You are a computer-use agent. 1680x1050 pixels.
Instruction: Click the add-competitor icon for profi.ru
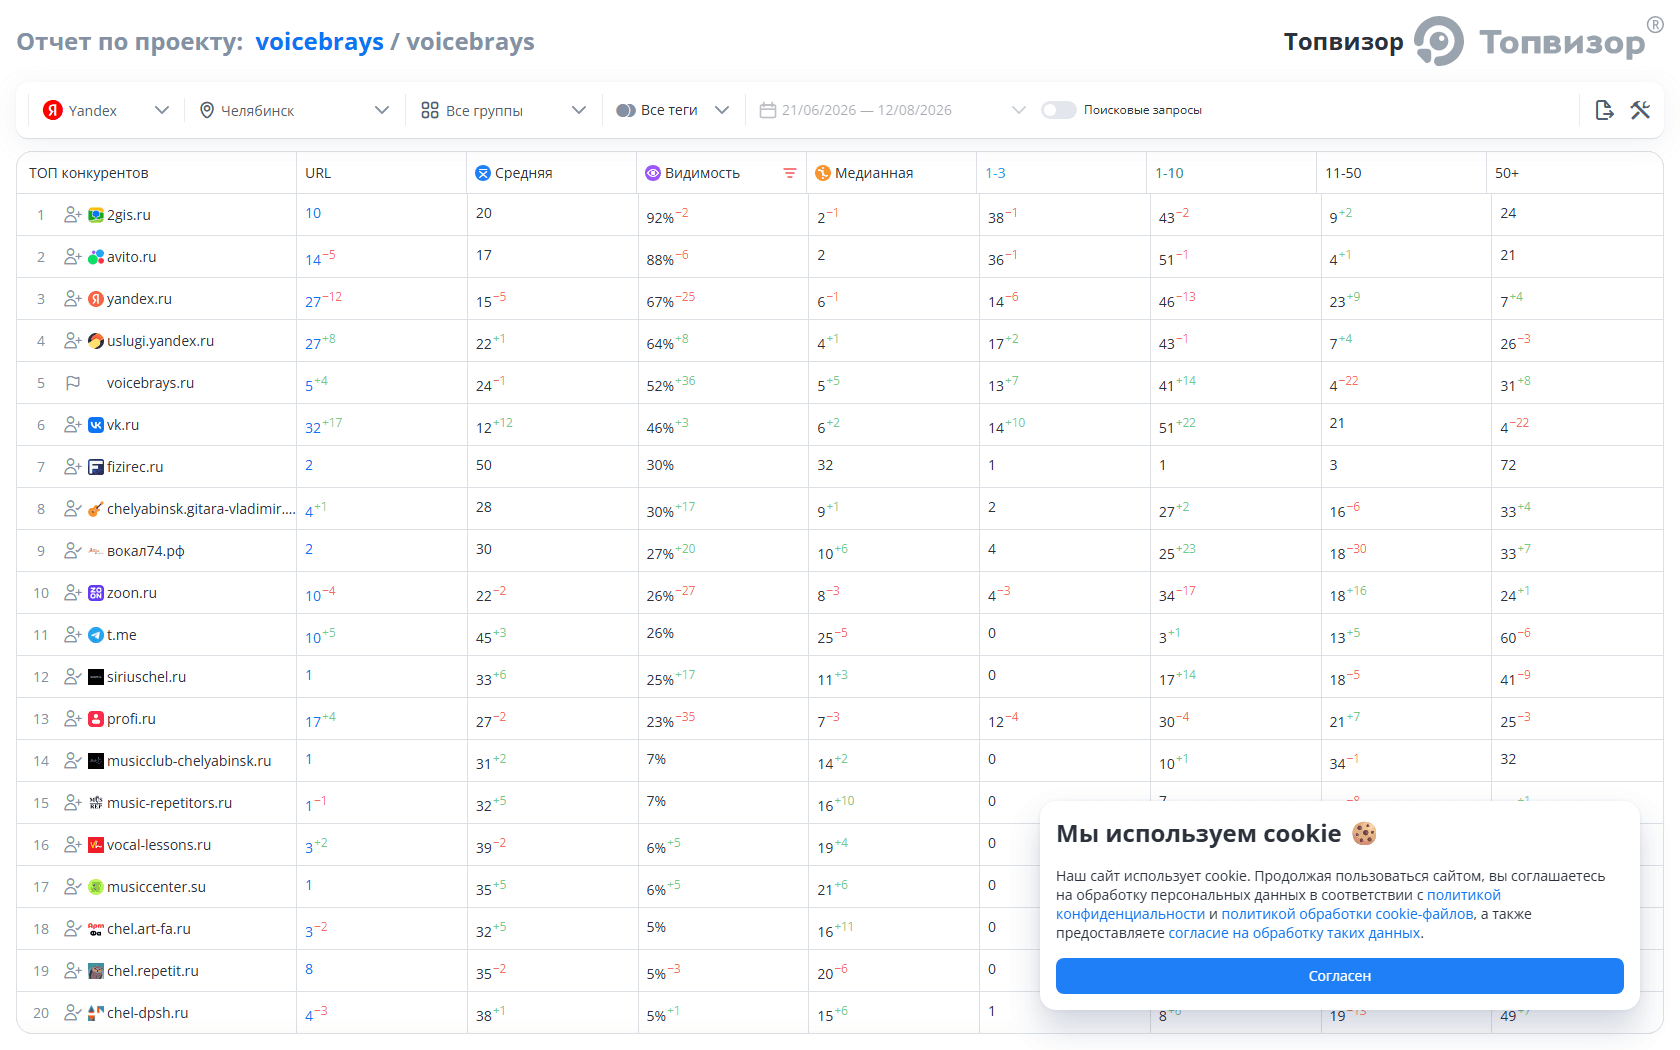coord(72,719)
